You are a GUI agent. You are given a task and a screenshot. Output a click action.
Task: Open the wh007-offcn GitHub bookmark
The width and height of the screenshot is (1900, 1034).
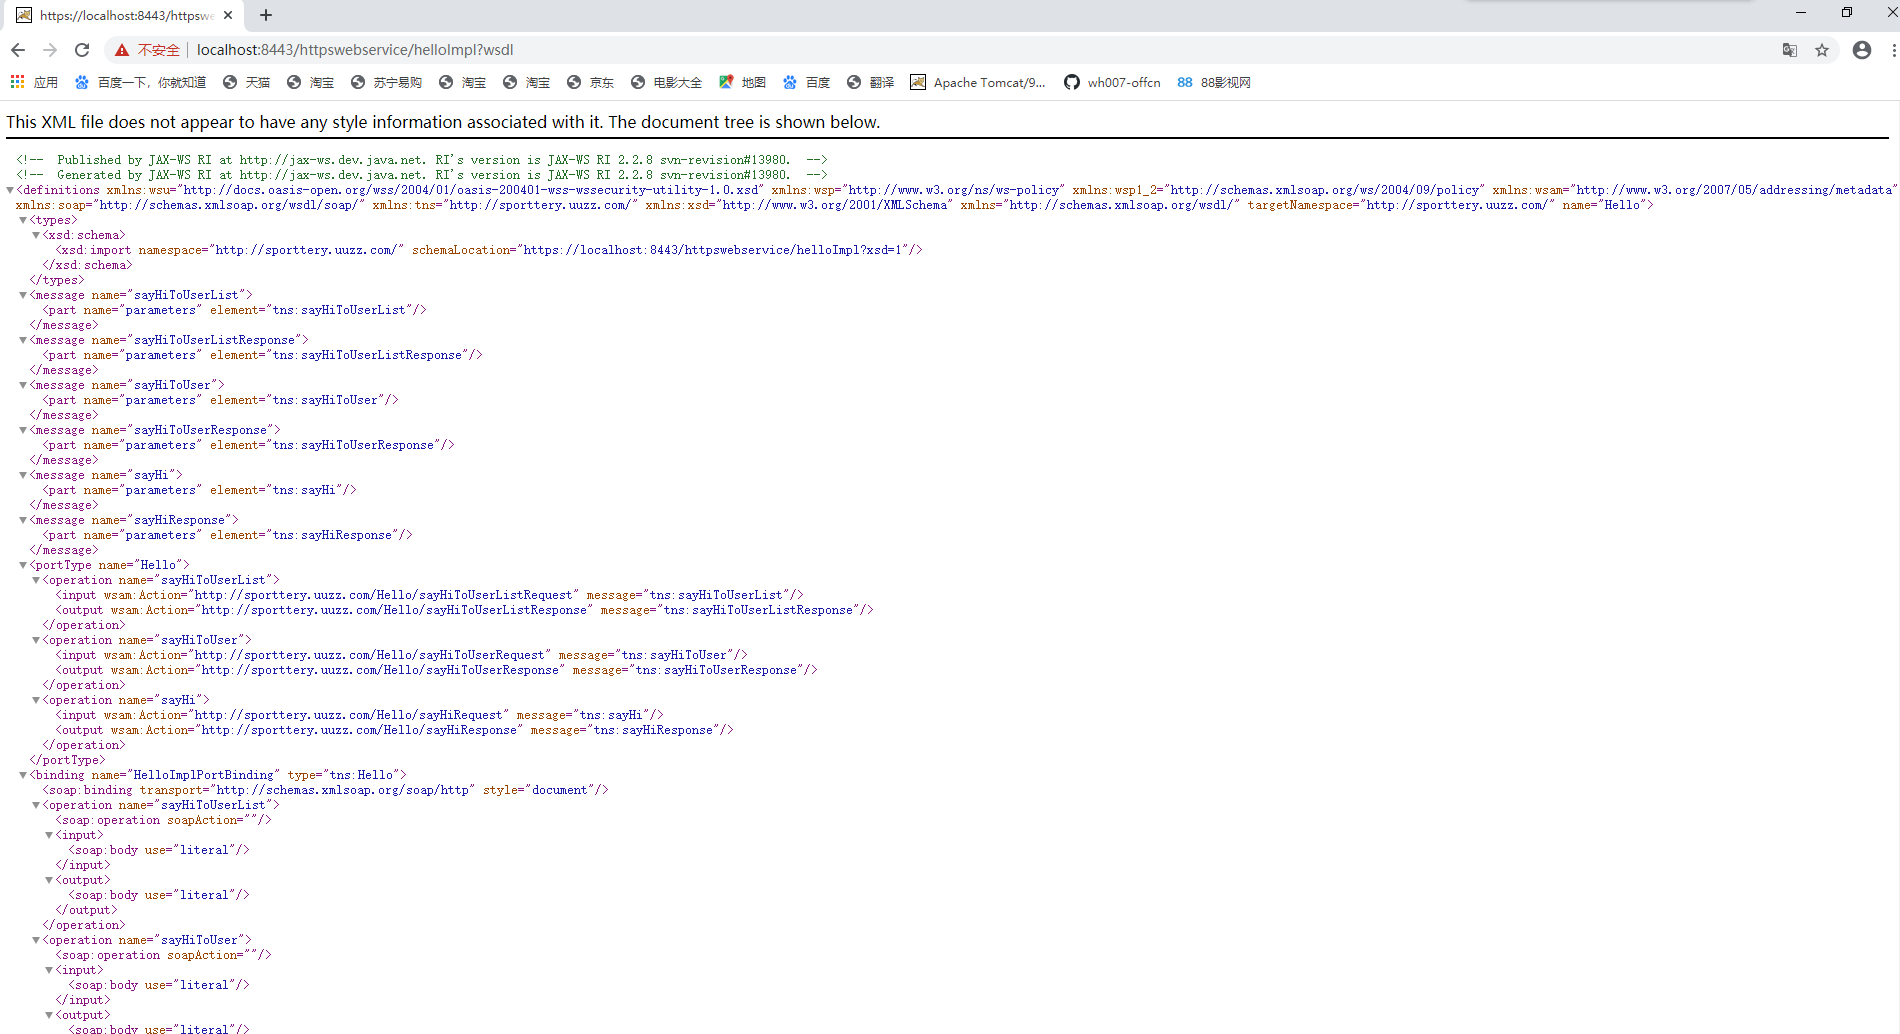coord(1112,82)
